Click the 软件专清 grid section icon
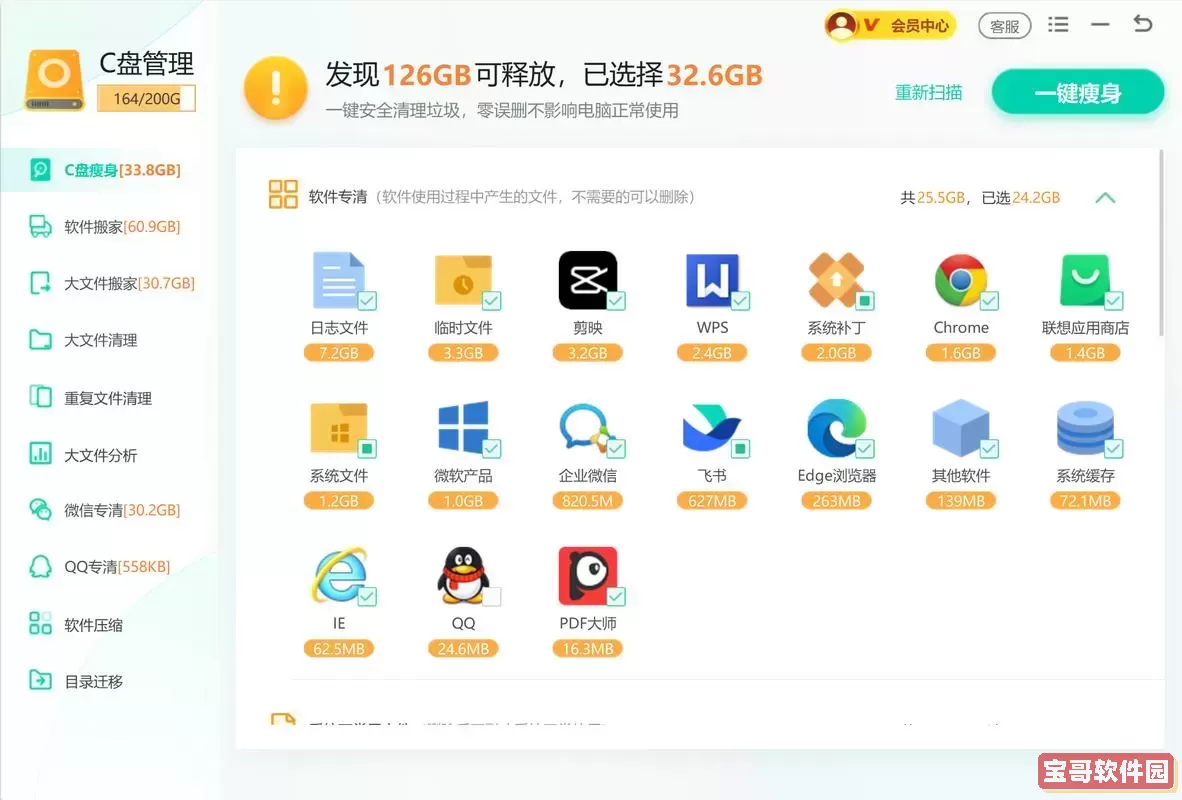Viewport: 1182px width, 800px height. [283, 195]
